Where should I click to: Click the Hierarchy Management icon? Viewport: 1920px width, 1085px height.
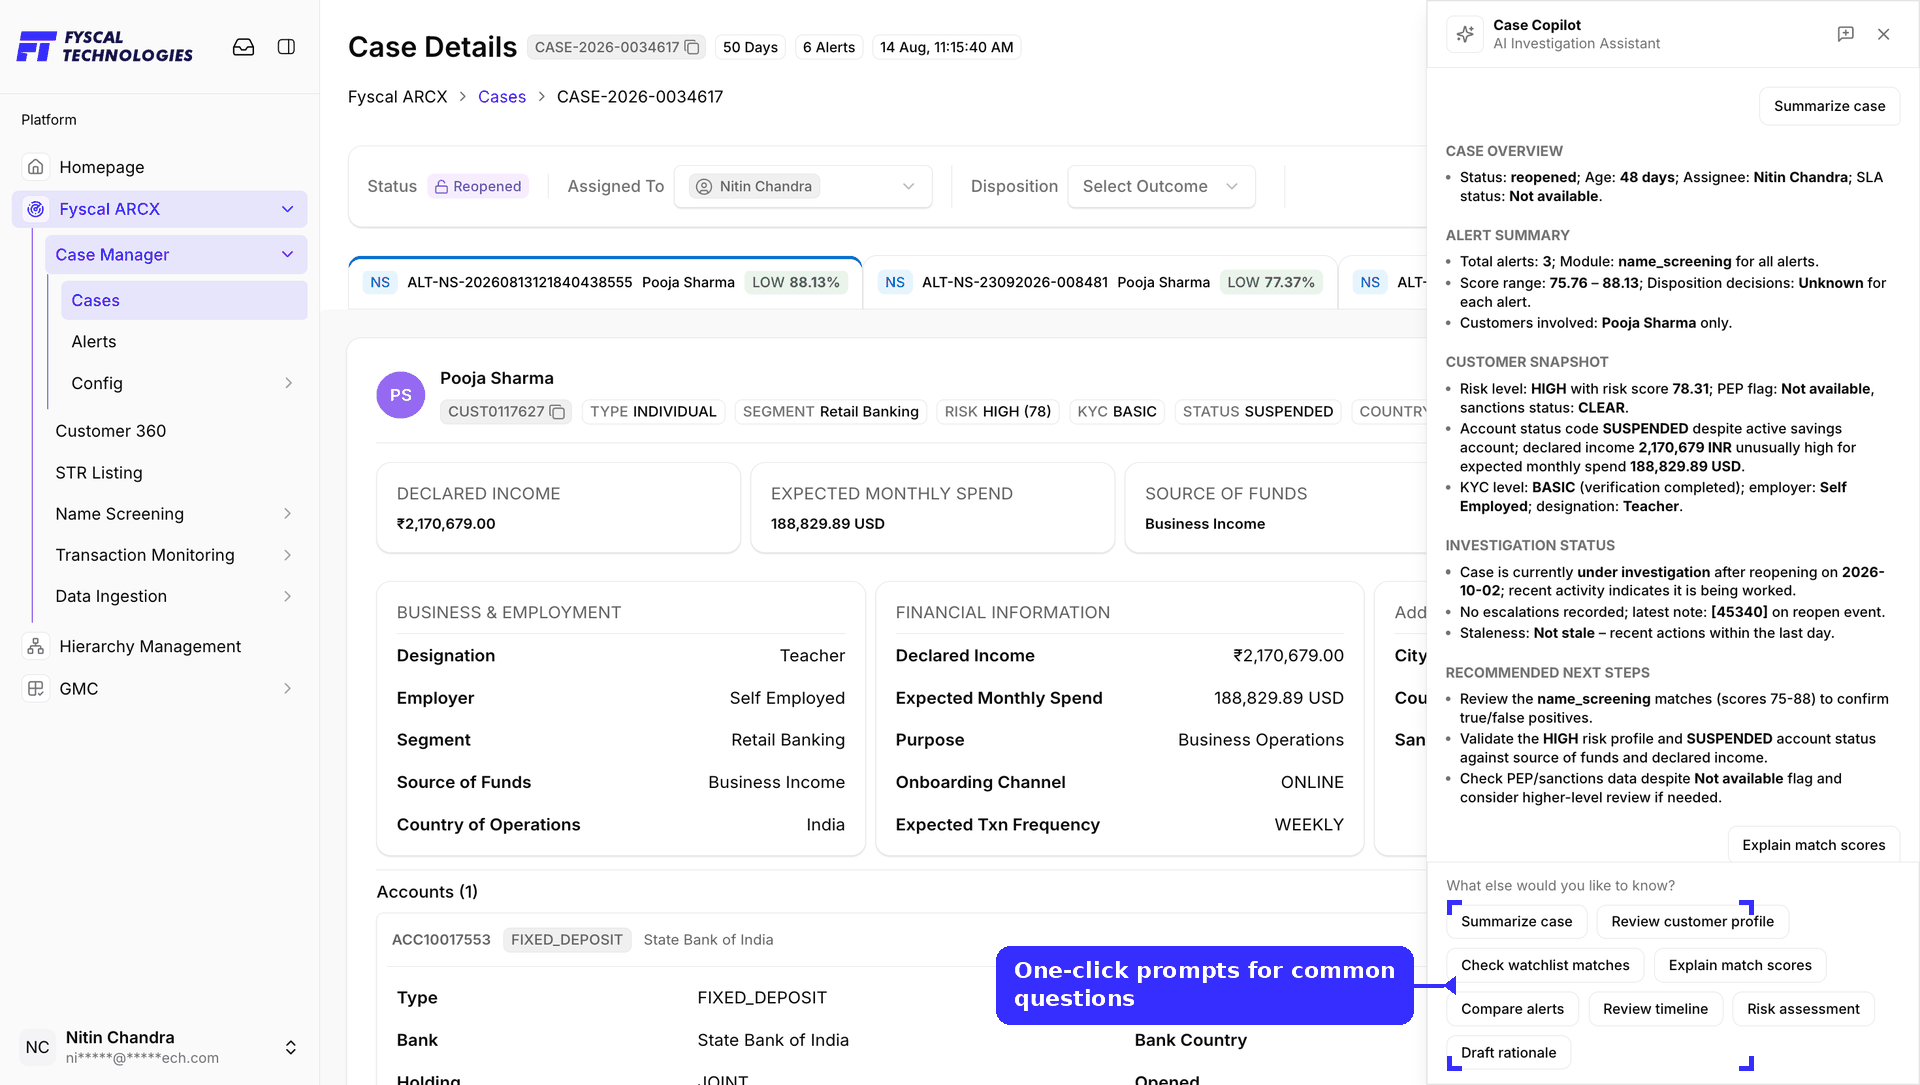[x=36, y=647]
